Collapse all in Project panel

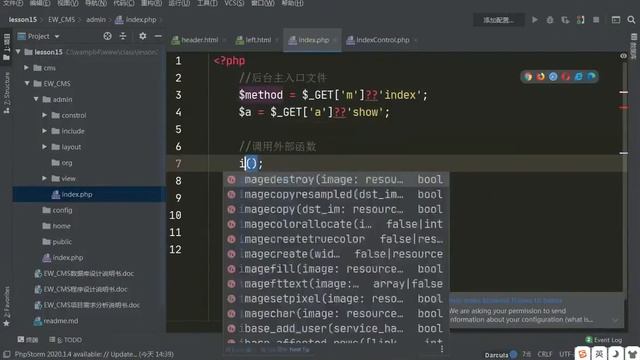123,36
